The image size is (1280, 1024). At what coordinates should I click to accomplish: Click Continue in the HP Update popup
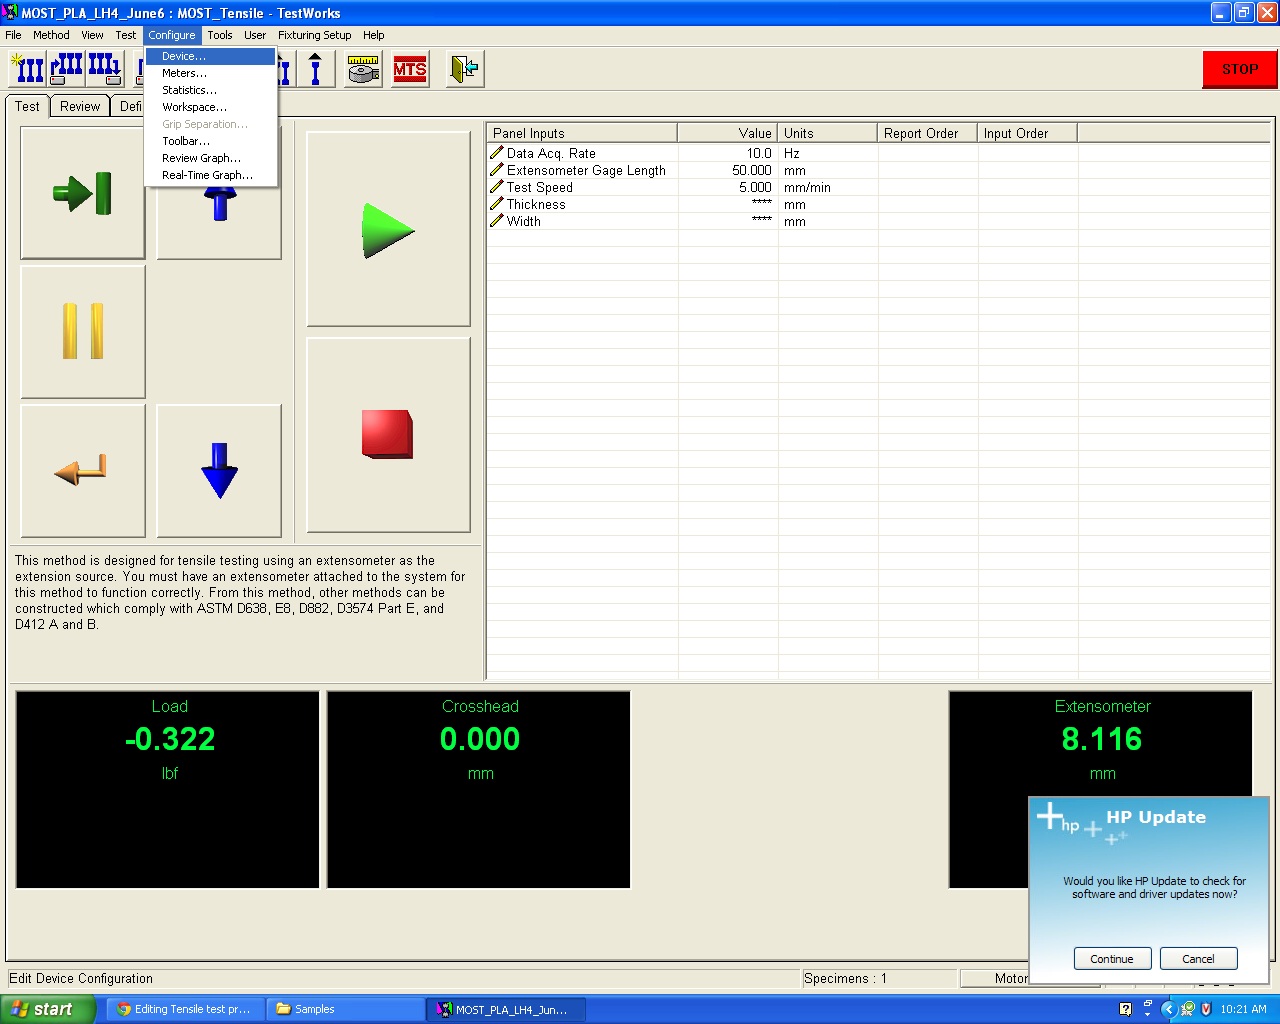[x=1111, y=959]
